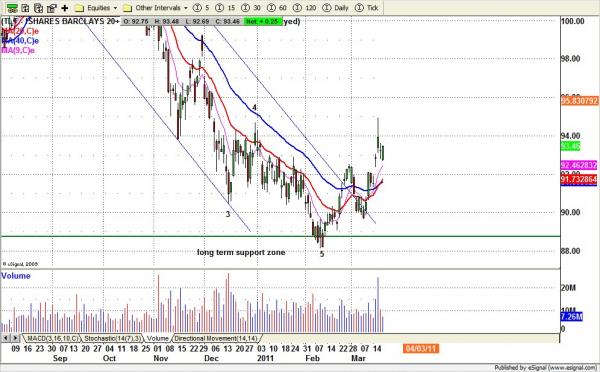Image resolution: width=600 pixels, height=372 pixels.
Task: Click the orange 04/03/11 date marker
Action: click(421, 349)
